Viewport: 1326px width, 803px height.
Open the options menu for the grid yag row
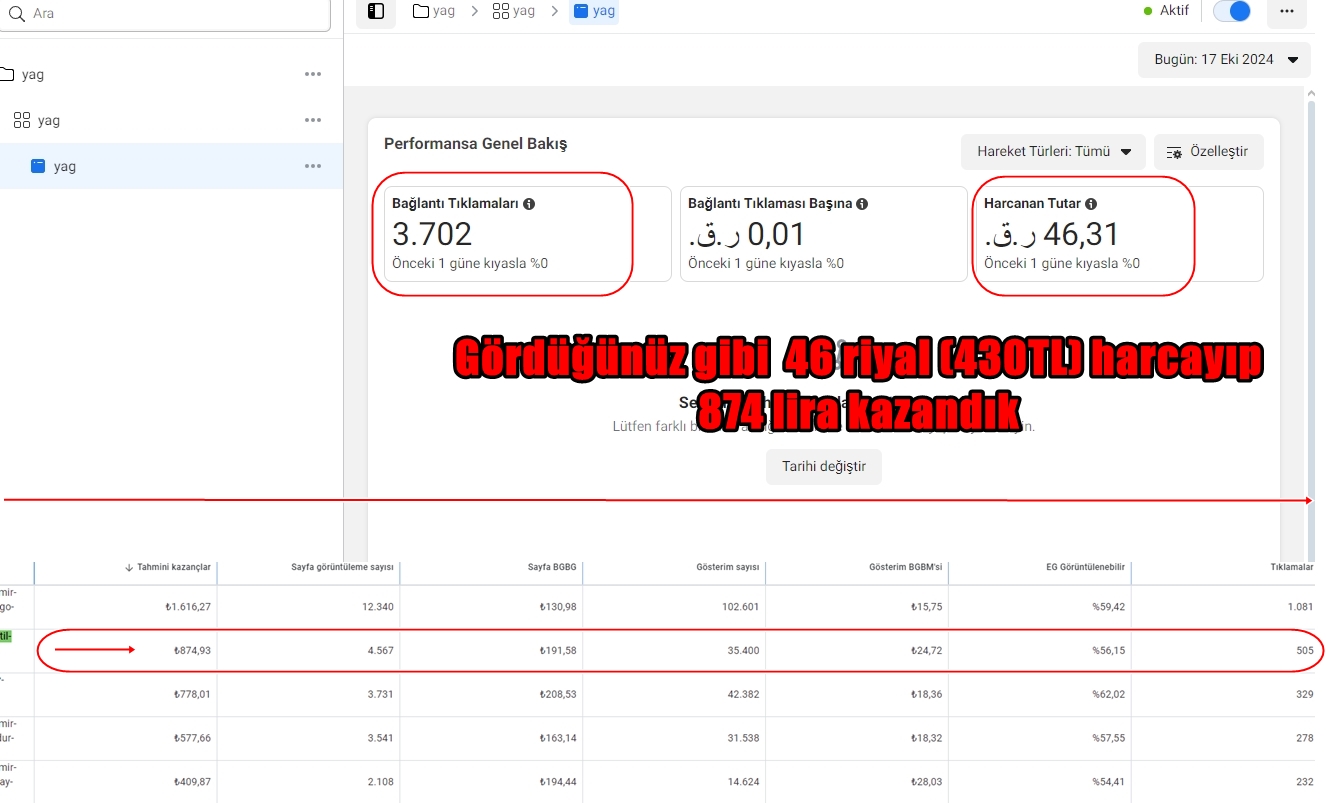click(313, 120)
